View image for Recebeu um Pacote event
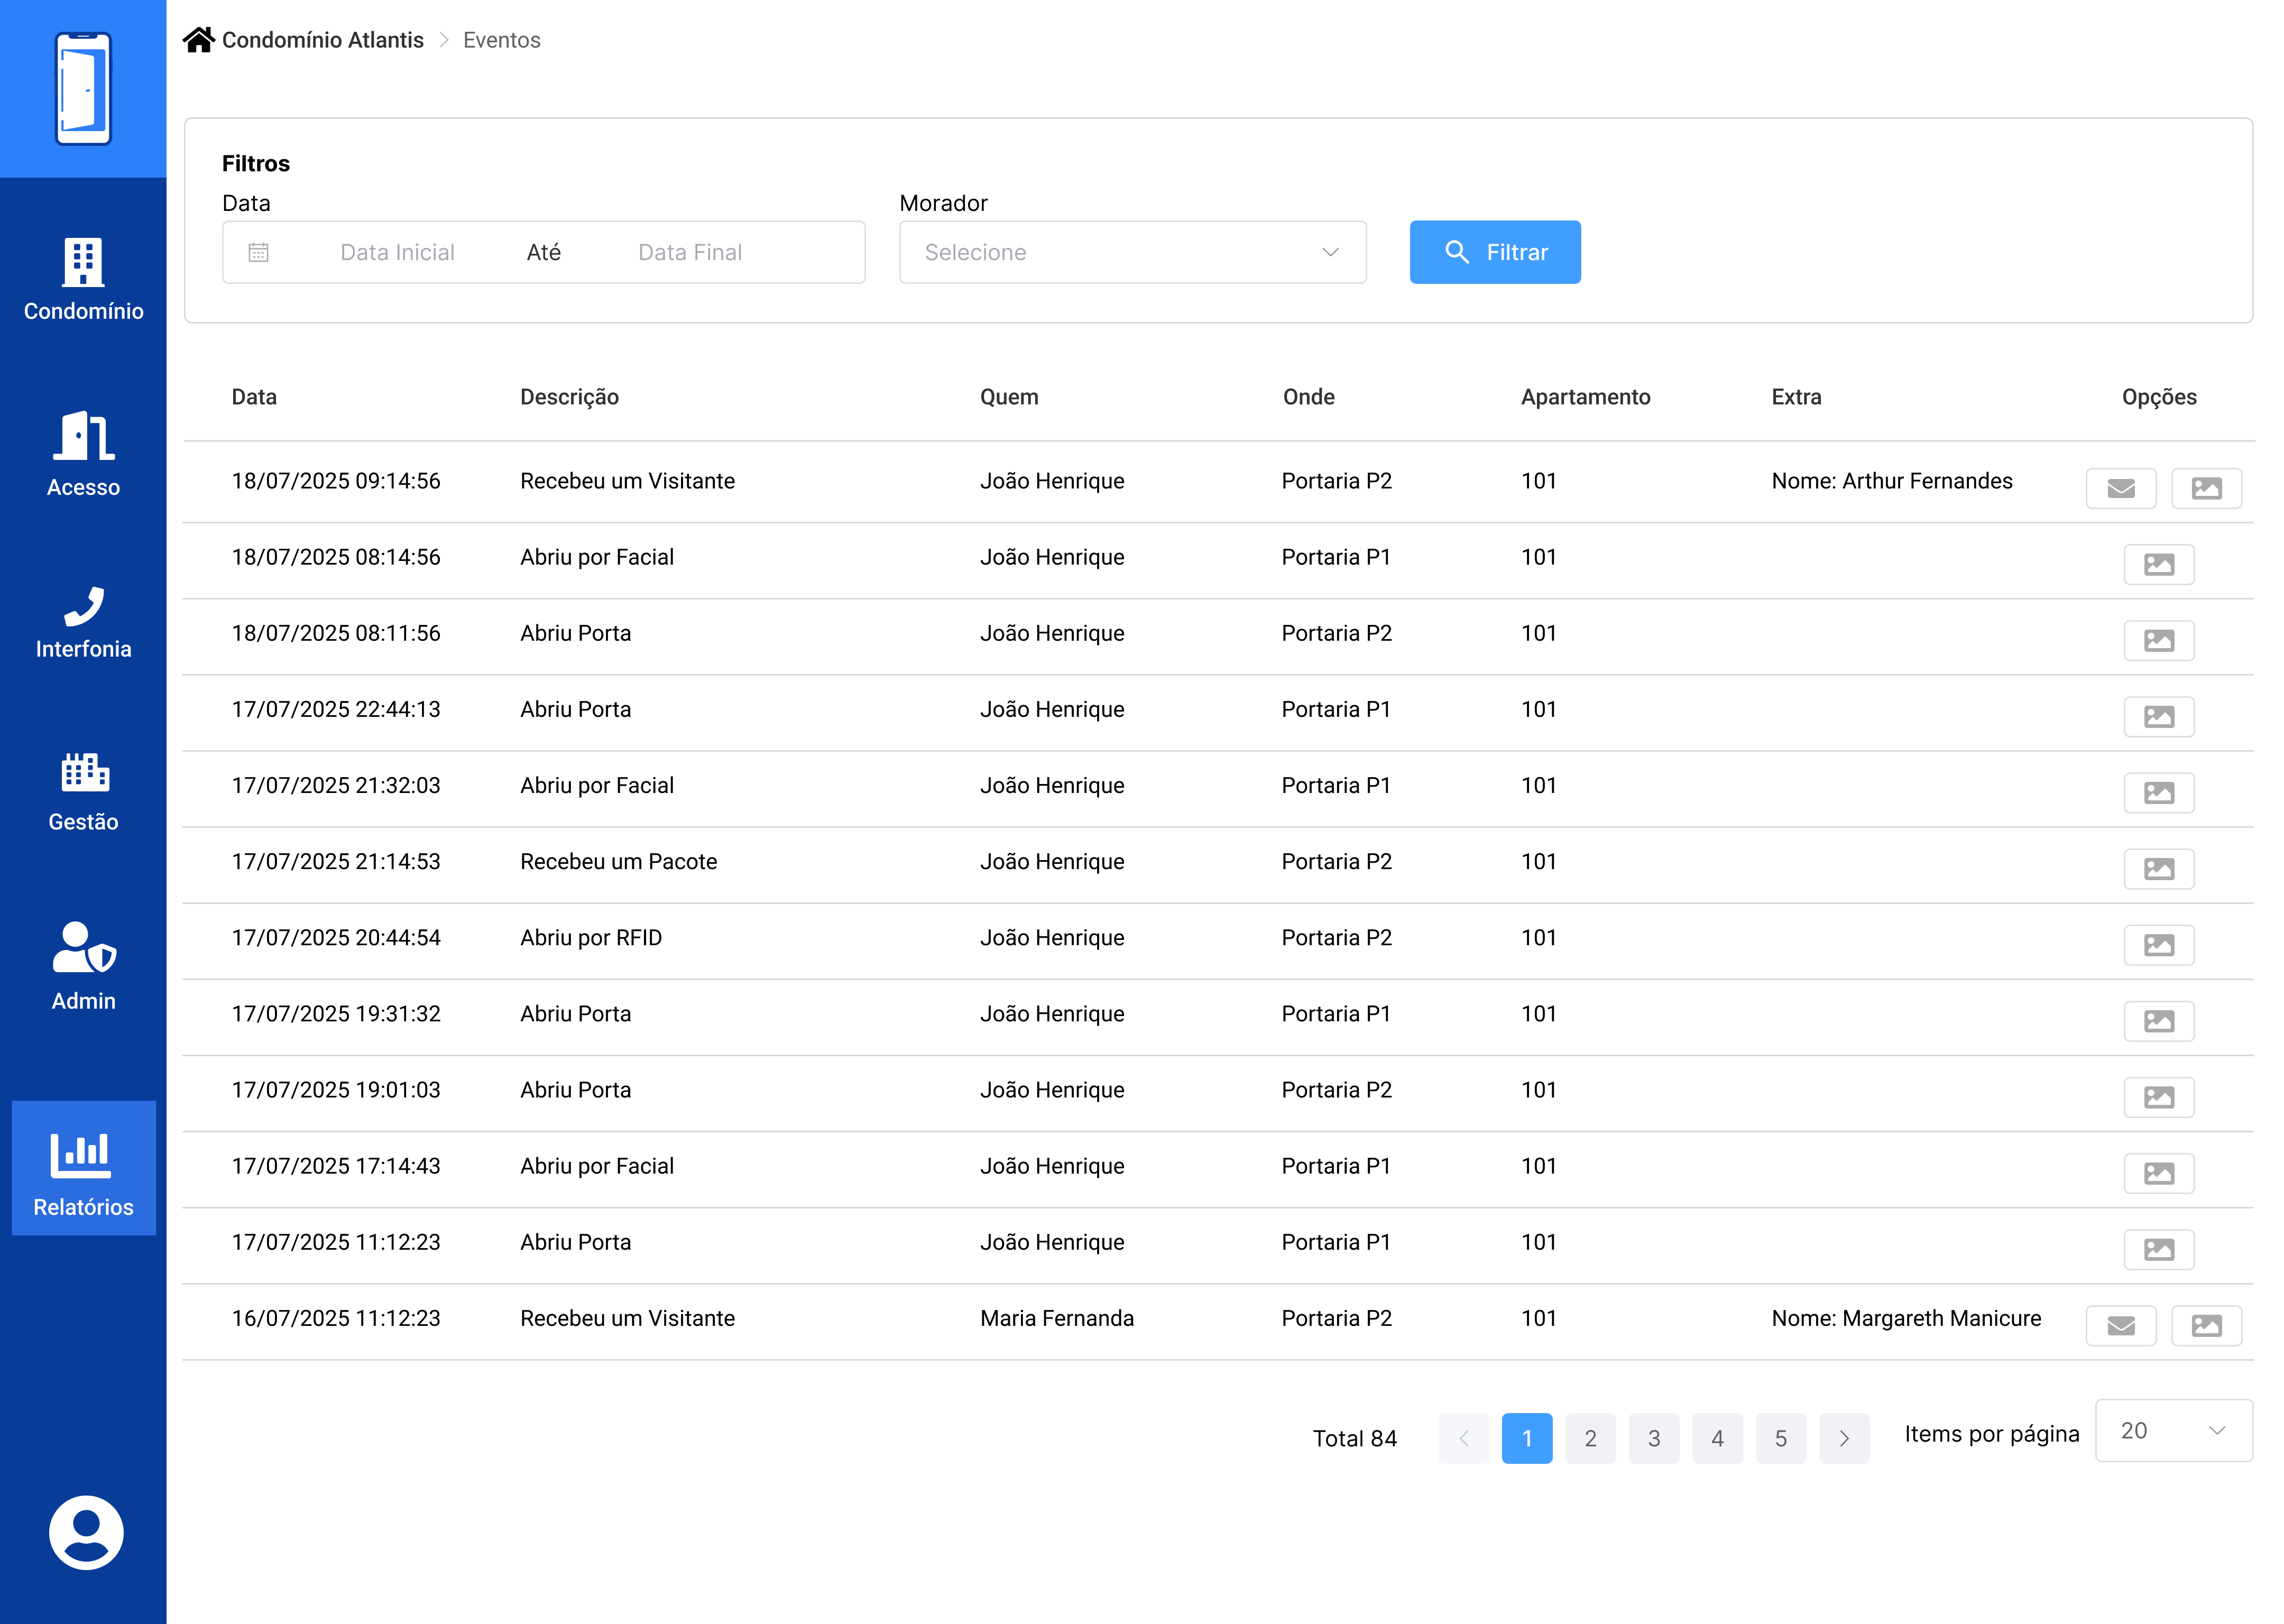 pos(2158,869)
